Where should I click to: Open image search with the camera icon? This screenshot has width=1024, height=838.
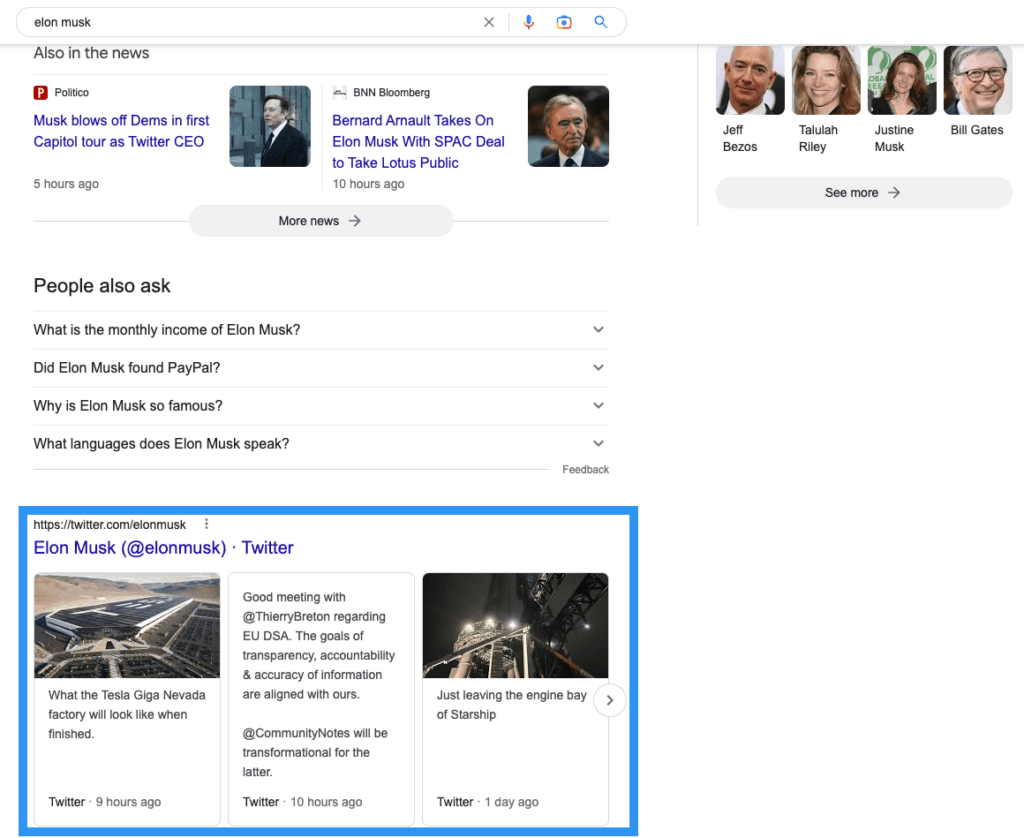coord(564,22)
